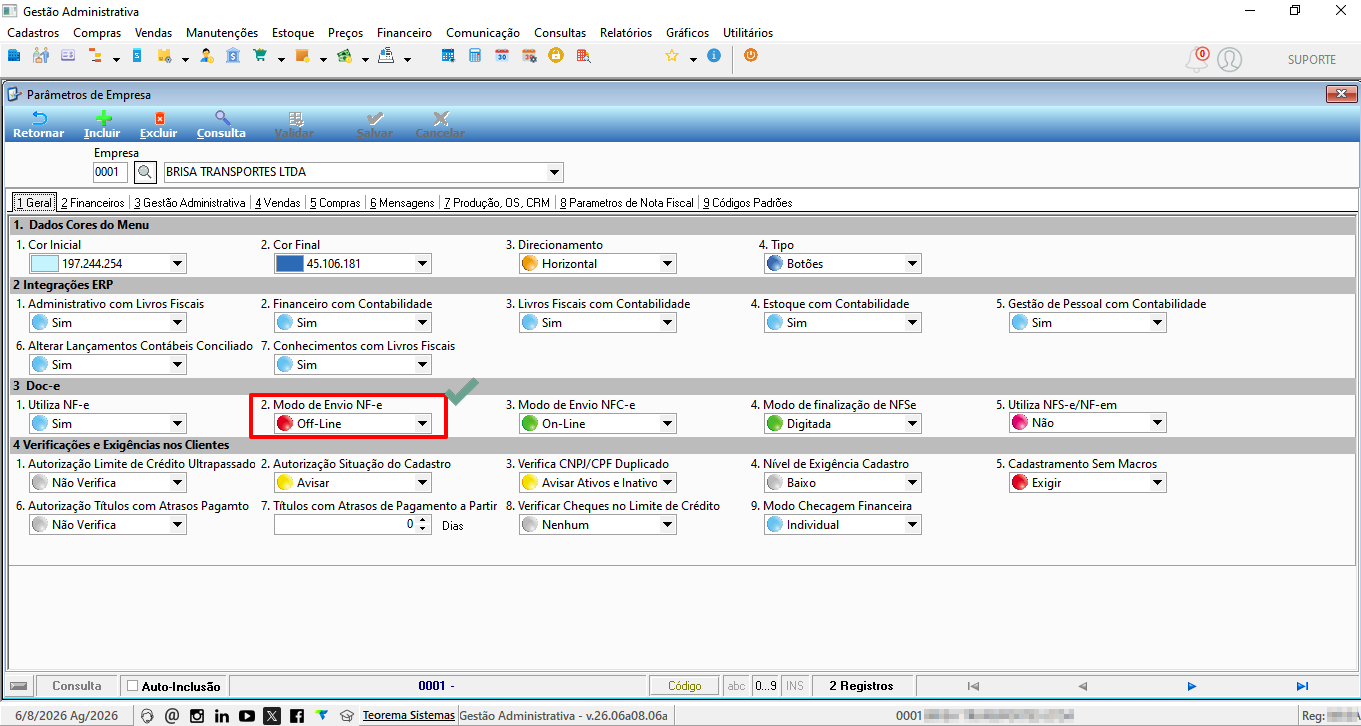Click the Código button
Image resolution: width=1361 pixels, height=726 pixels.
[x=684, y=686]
